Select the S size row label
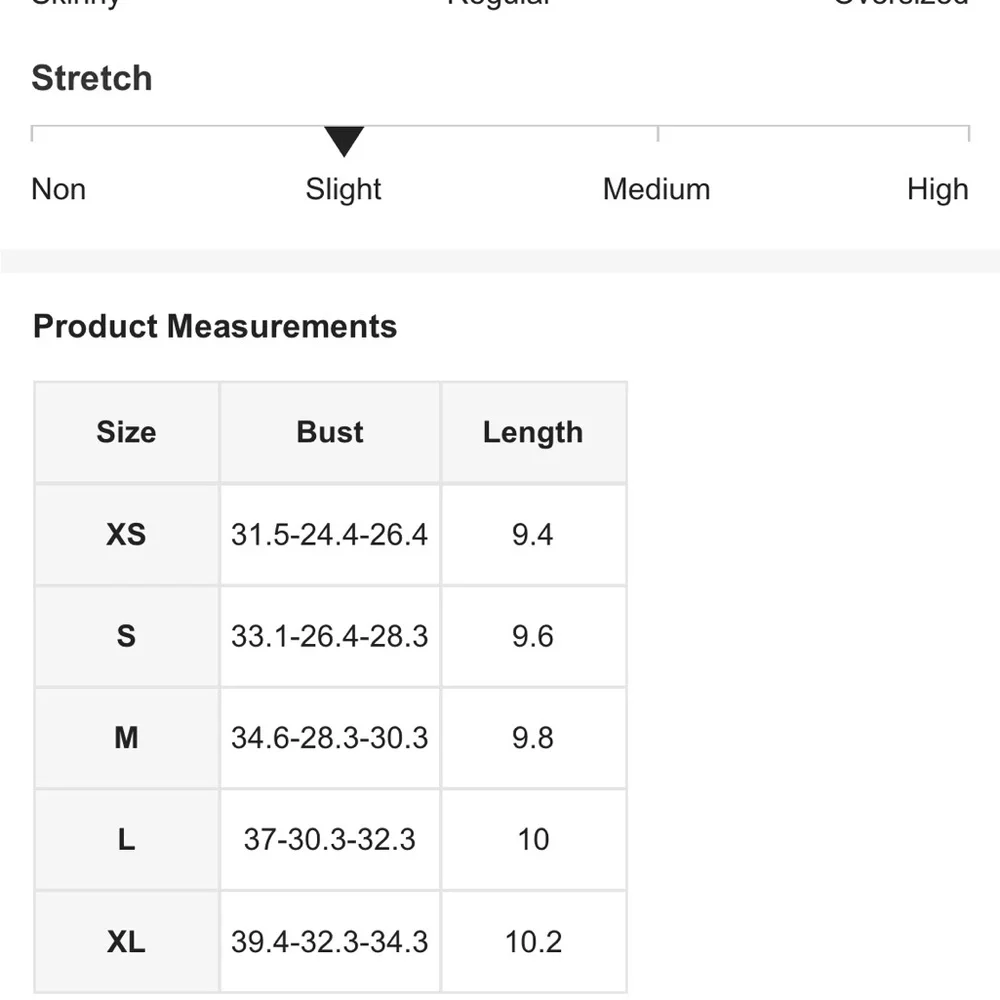Viewport: 1000px width, 1000px height. click(126, 636)
